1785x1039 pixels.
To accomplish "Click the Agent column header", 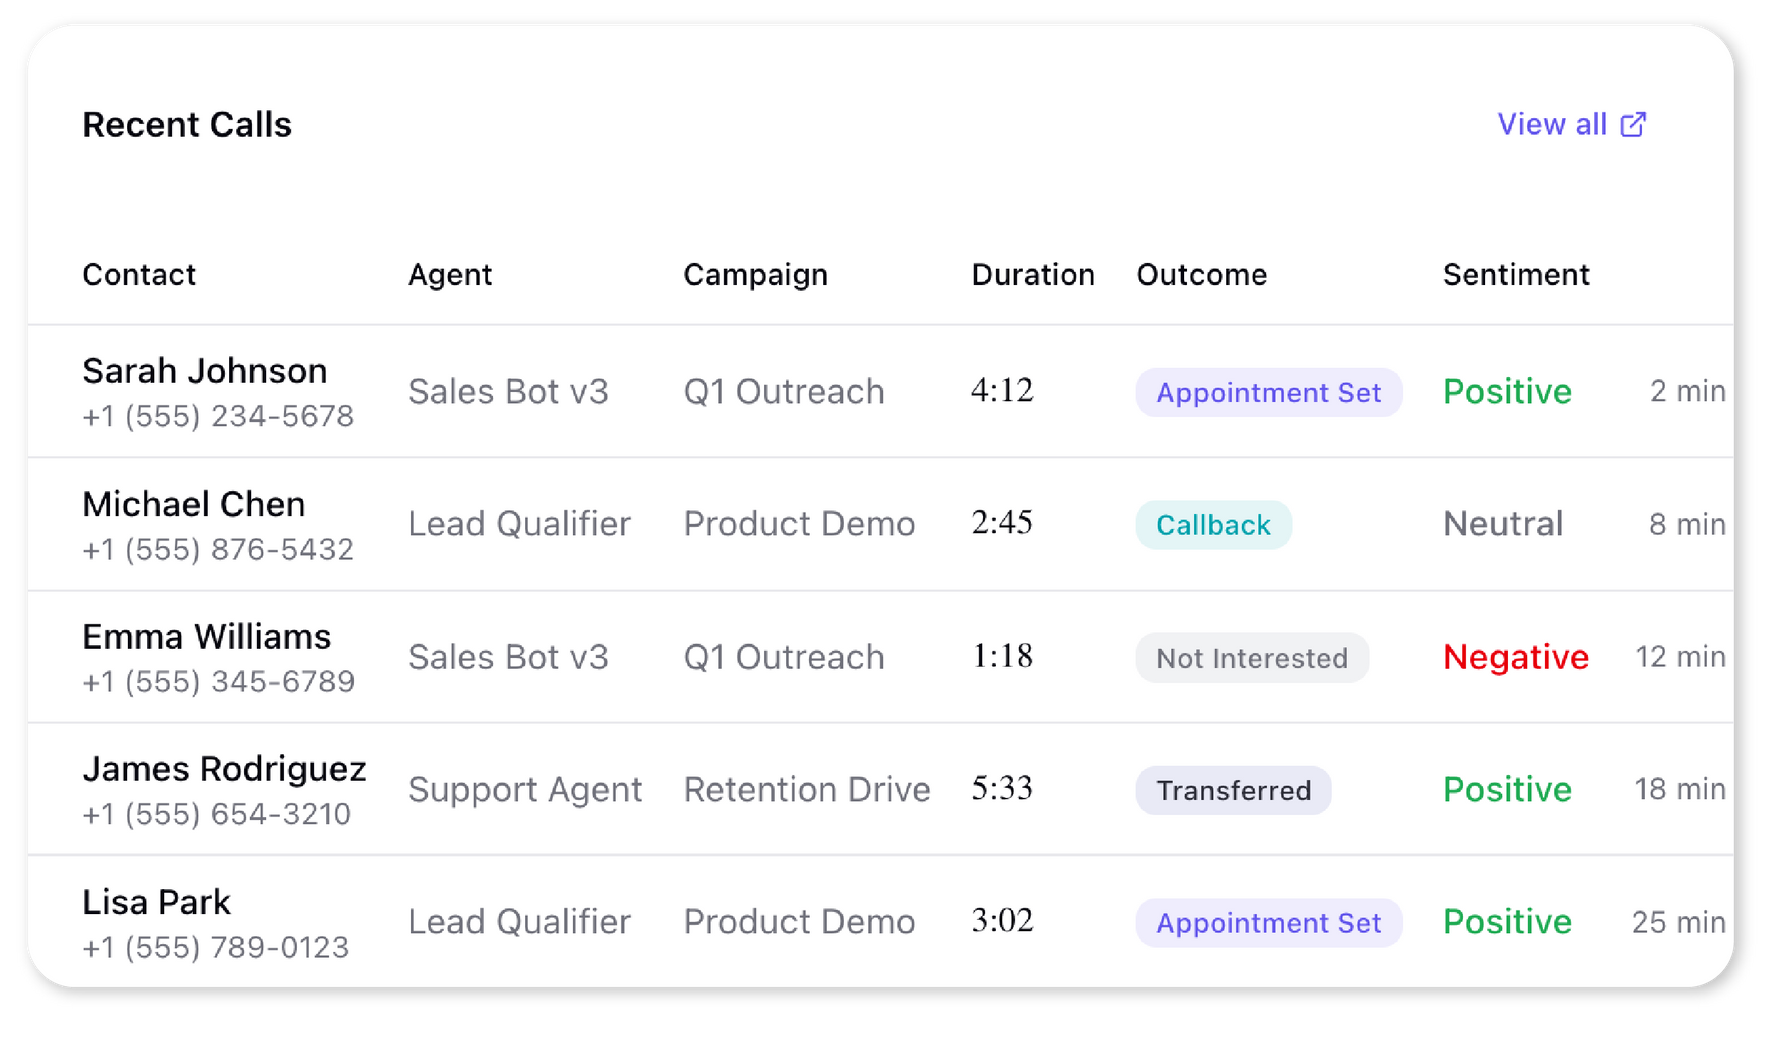I will 450,274.
